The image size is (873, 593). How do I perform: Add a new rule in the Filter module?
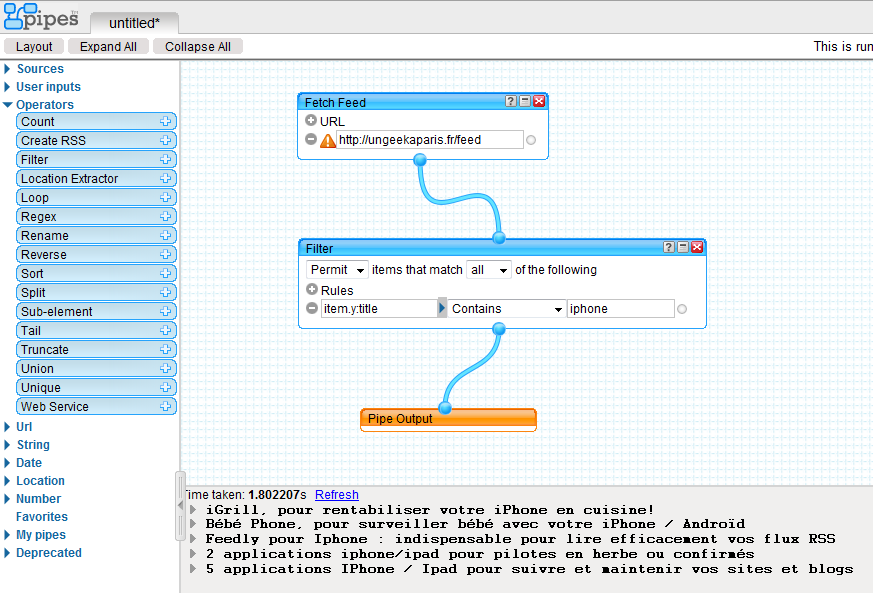click(x=311, y=290)
